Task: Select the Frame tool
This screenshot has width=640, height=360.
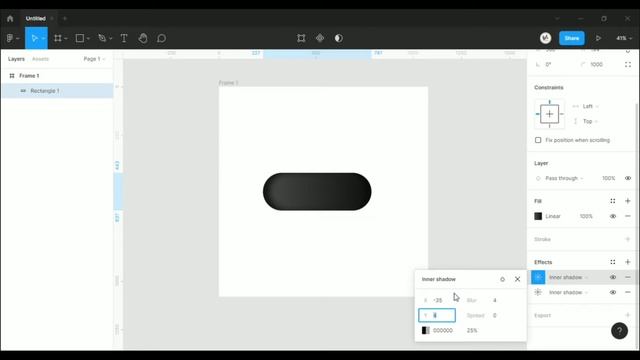Action: [58, 38]
